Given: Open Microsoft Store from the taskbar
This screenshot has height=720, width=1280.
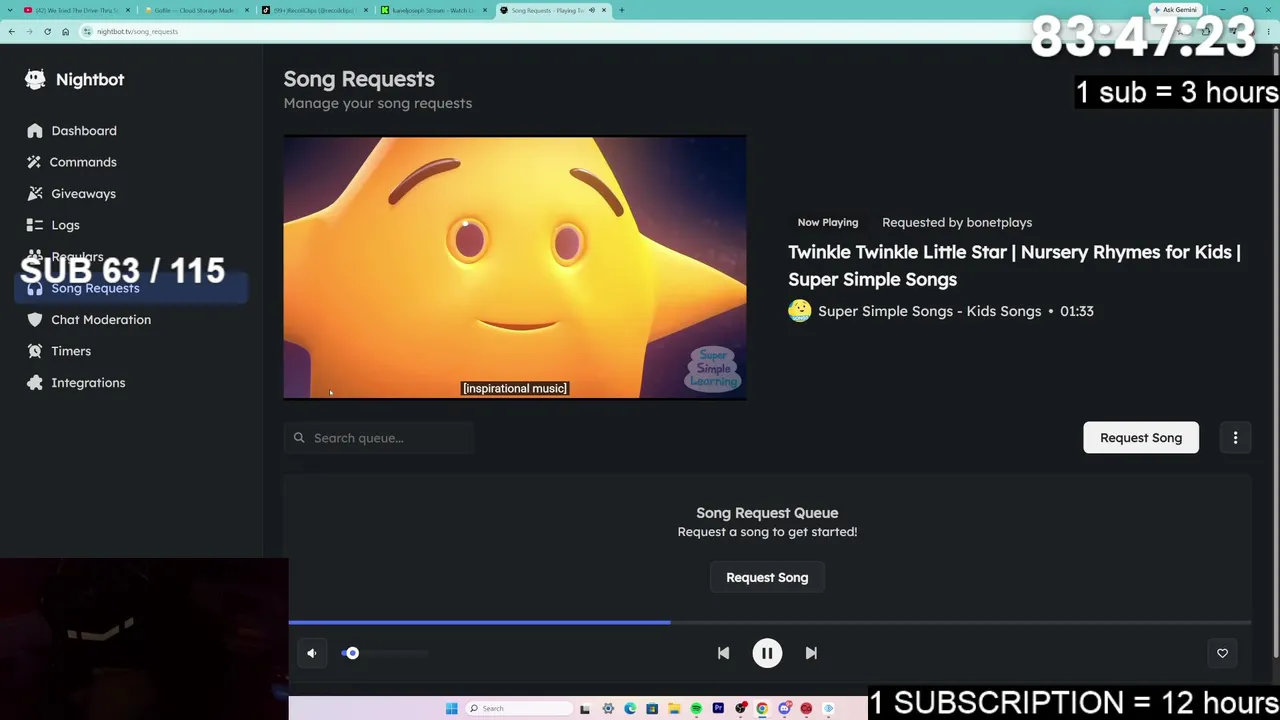Looking at the screenshot, I should pyautogui.click(x=652, y=709).
